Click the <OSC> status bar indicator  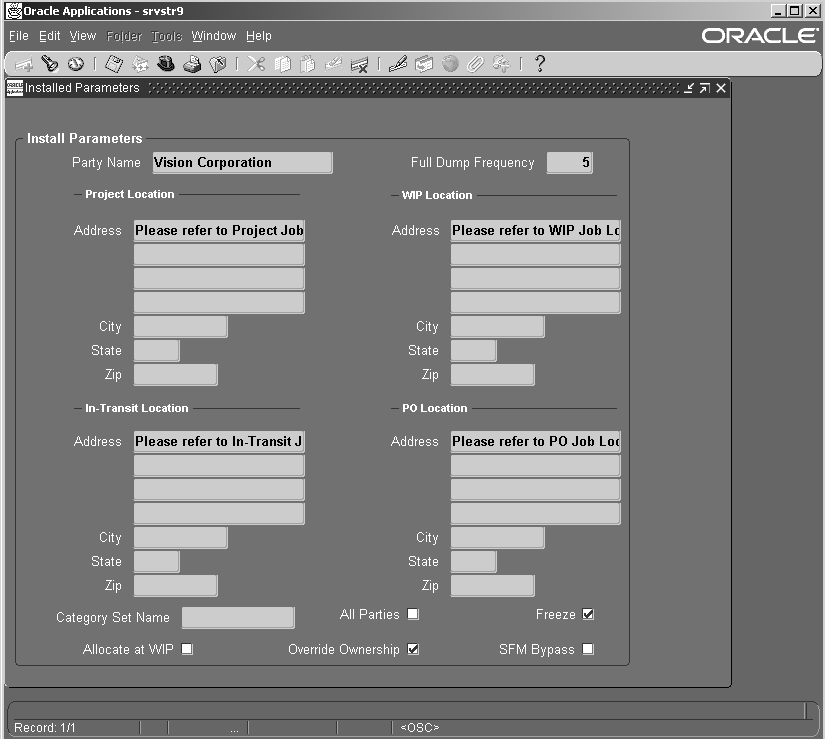(x=420, y=727)
